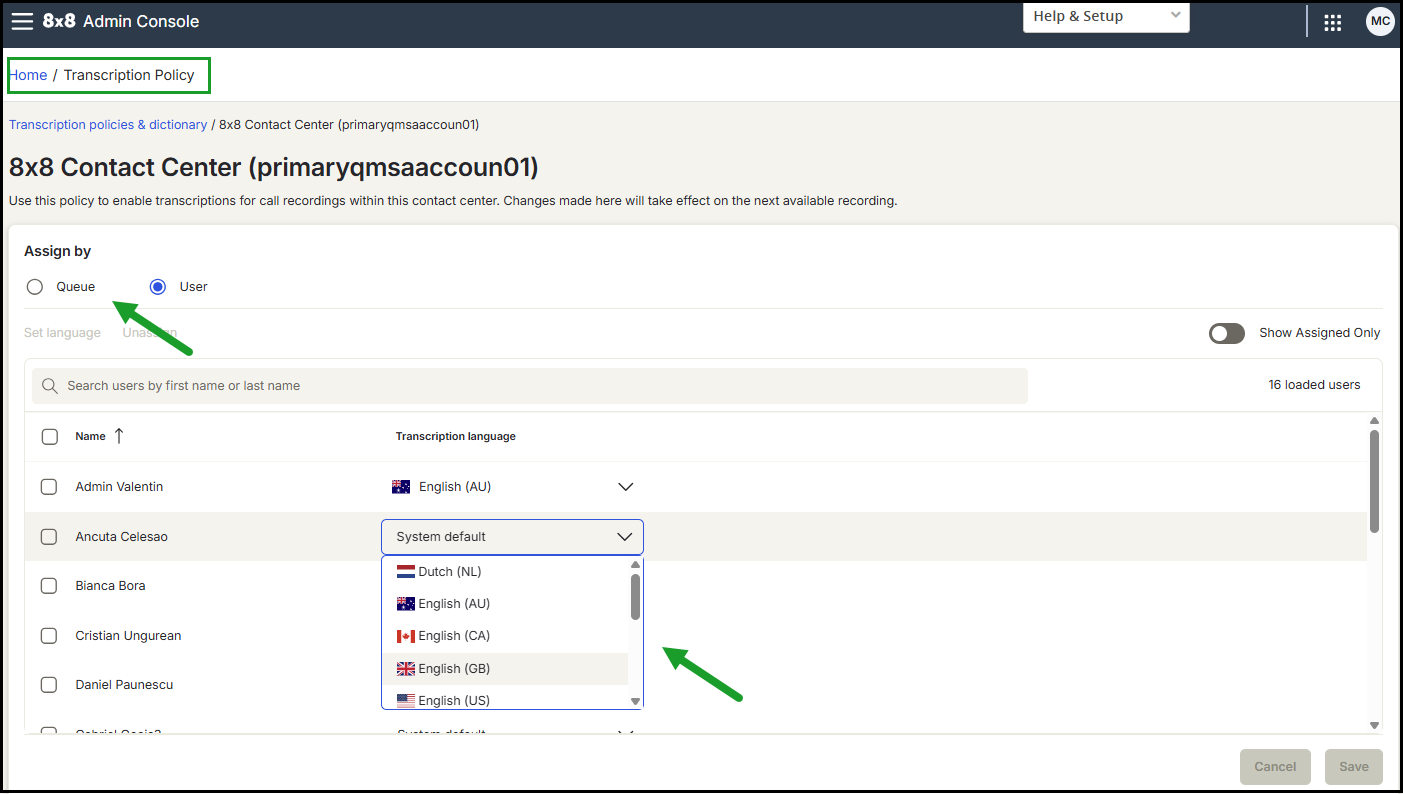Check the Bianca Bora checkbox

coord(49,586)
